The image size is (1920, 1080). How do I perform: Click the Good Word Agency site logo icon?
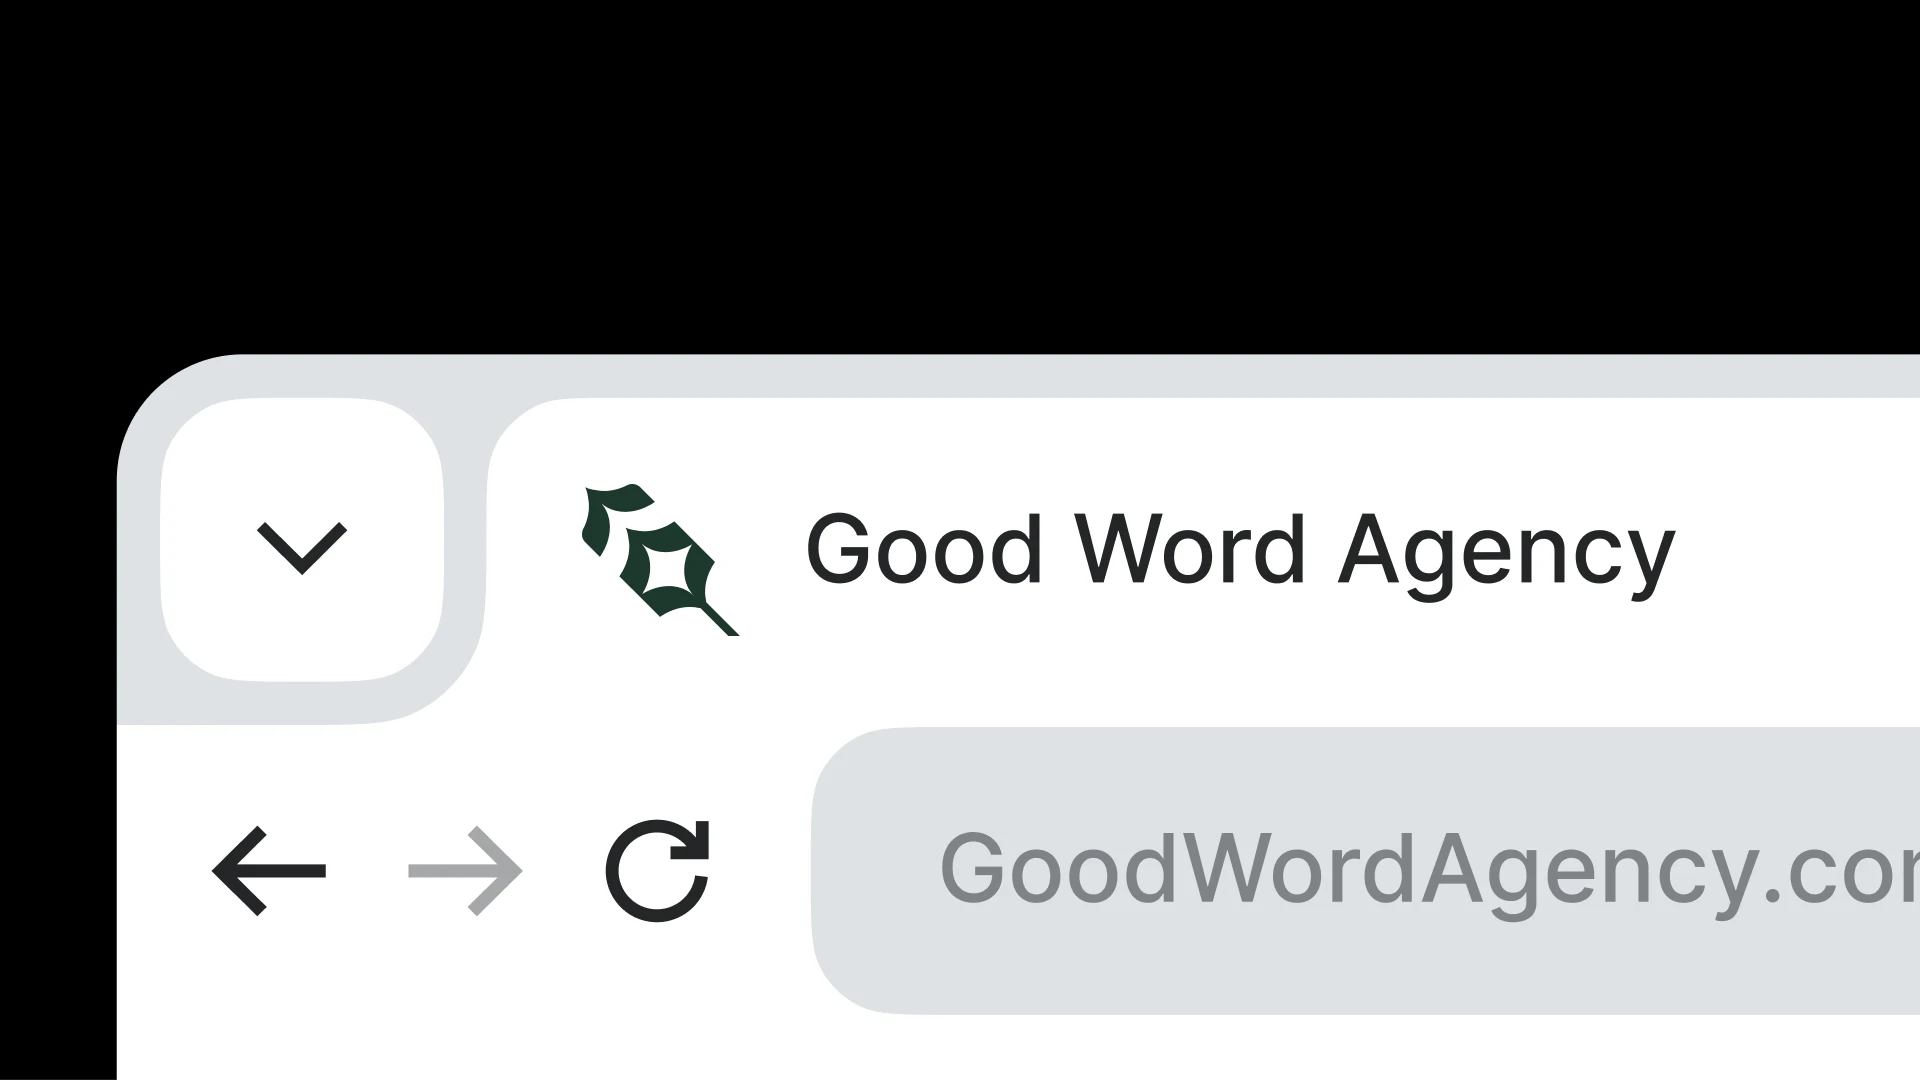[660, 560]
